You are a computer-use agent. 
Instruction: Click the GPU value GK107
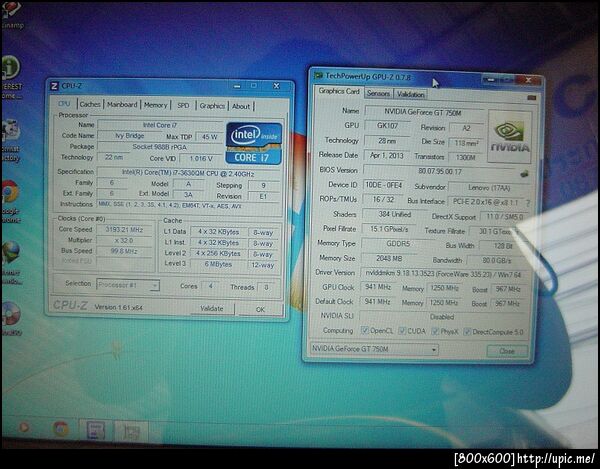pyautogui.click(x=387, y=126)
